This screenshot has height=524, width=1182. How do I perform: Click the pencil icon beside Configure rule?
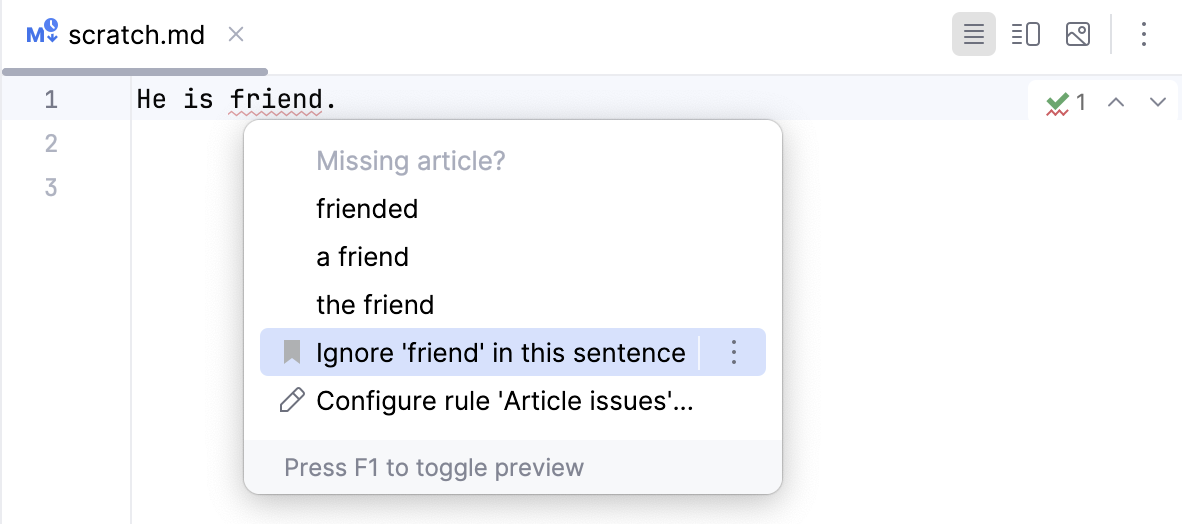coord(292,401)
